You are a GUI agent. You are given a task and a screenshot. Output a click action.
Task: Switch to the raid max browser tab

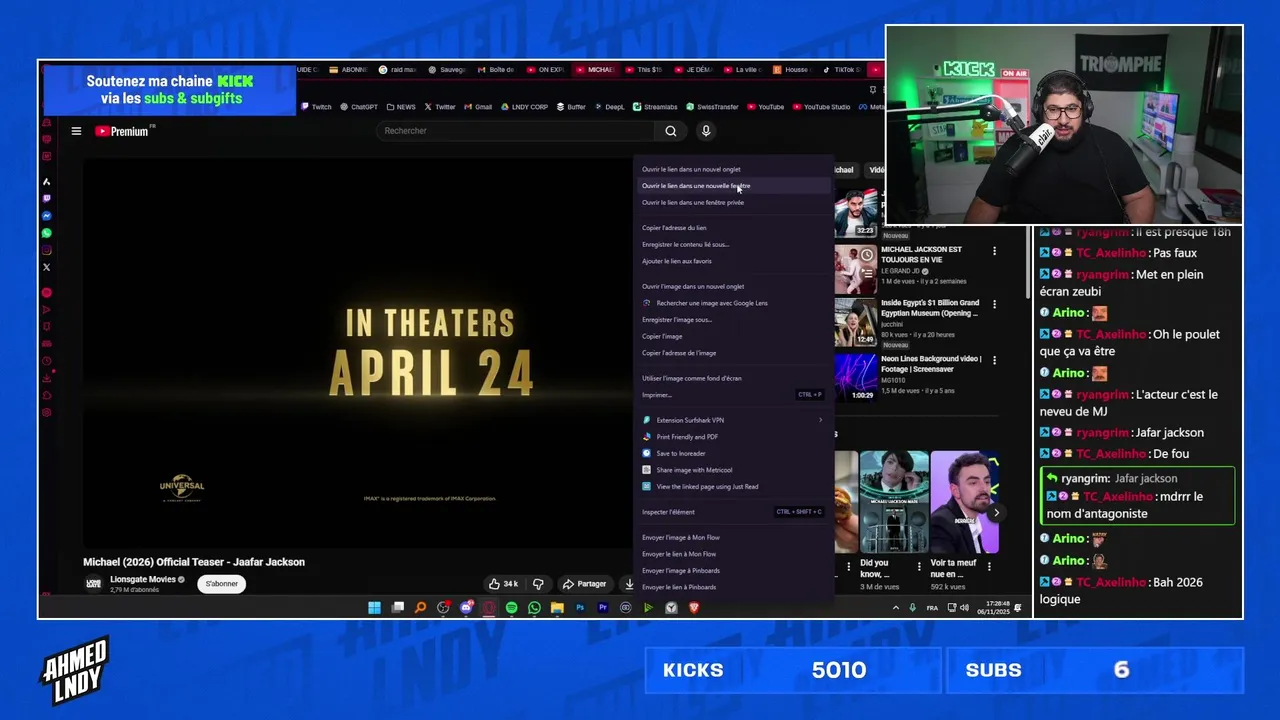tap(398, 70)
